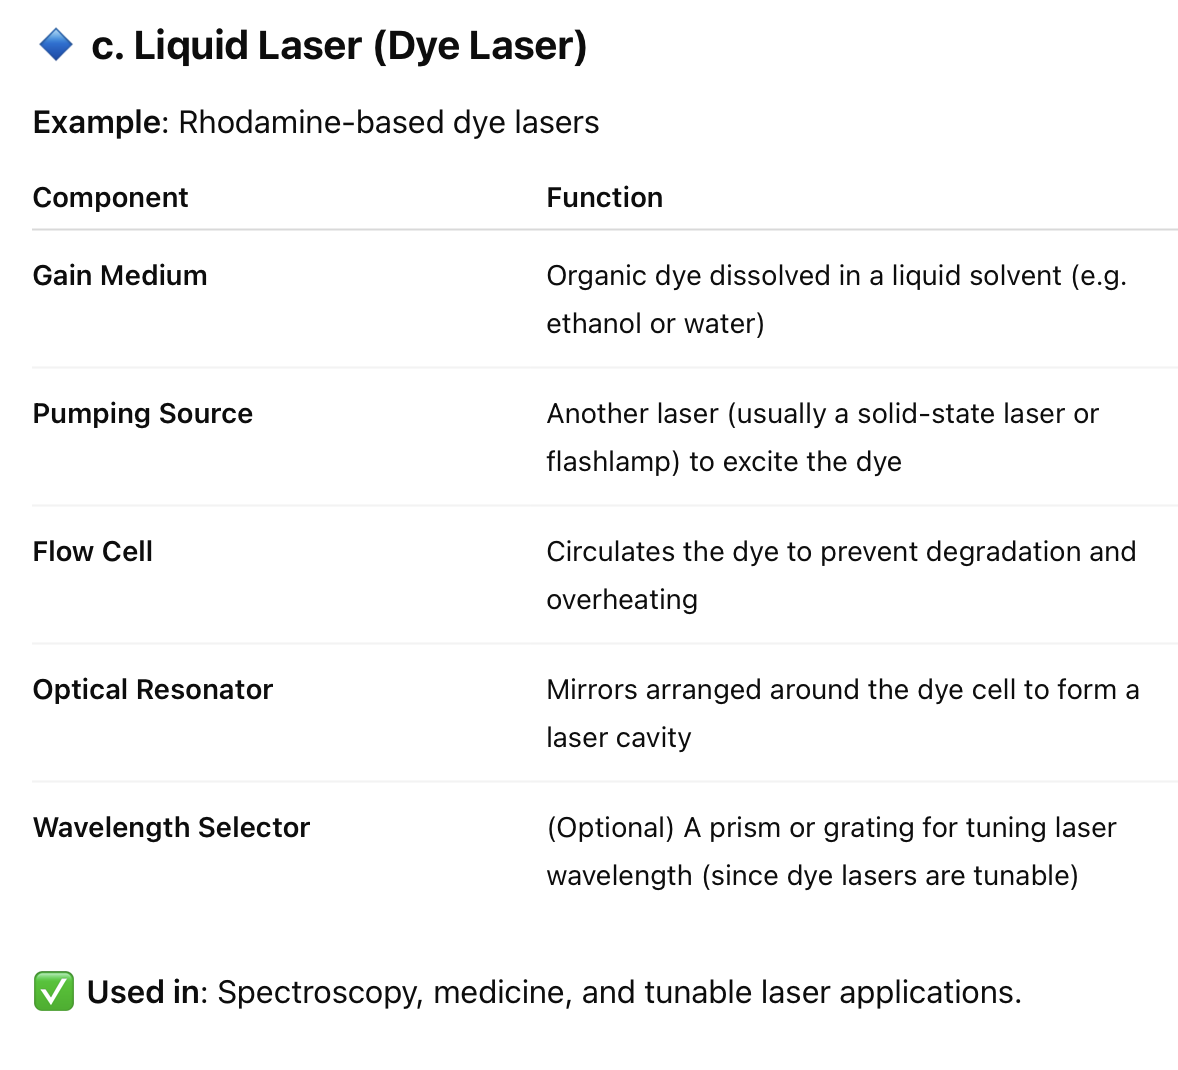1178x1070 pixels.
Task: Click the green checkmark emoji icon
Action: (54, 991)
